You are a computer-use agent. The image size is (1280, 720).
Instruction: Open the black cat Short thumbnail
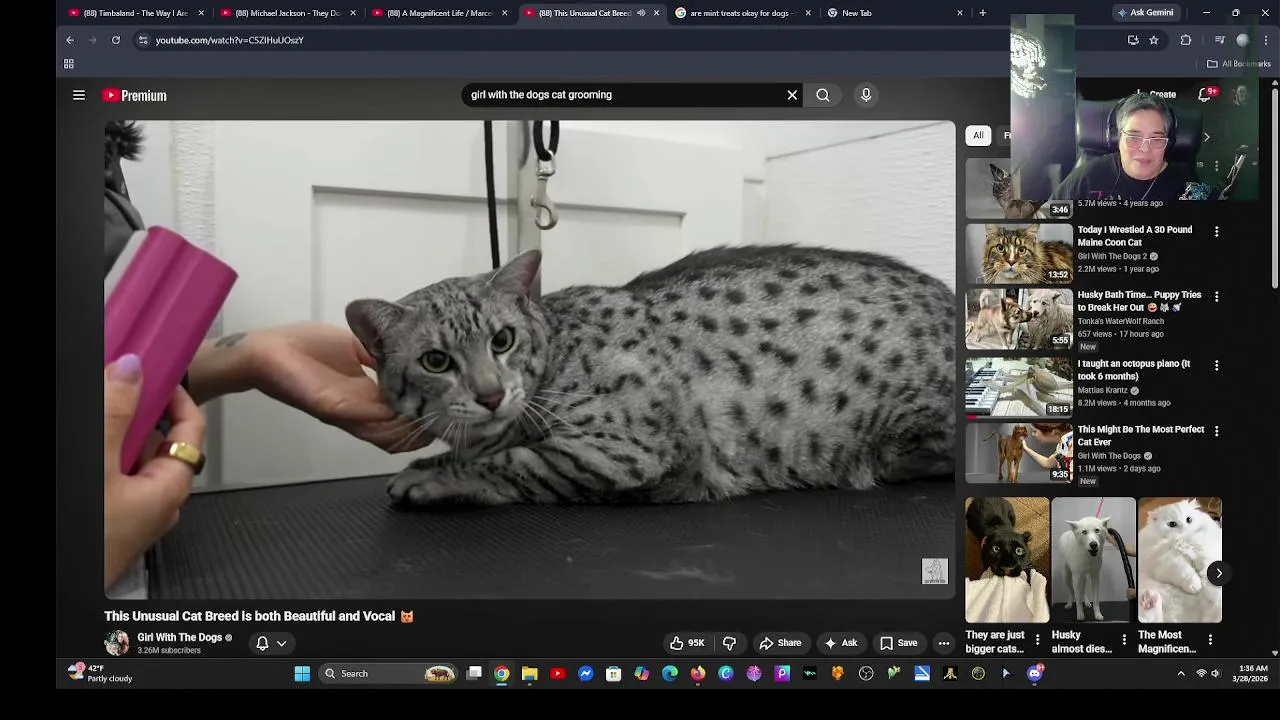[1007, 560]
